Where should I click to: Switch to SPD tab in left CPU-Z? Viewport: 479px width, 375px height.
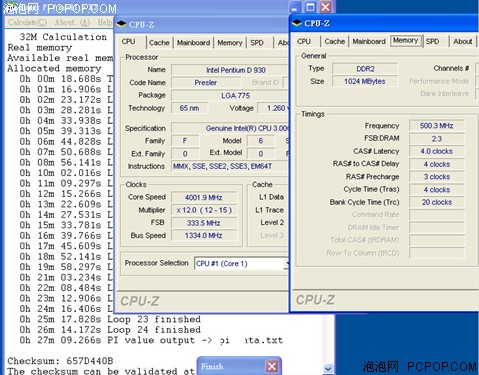[257, 43]
